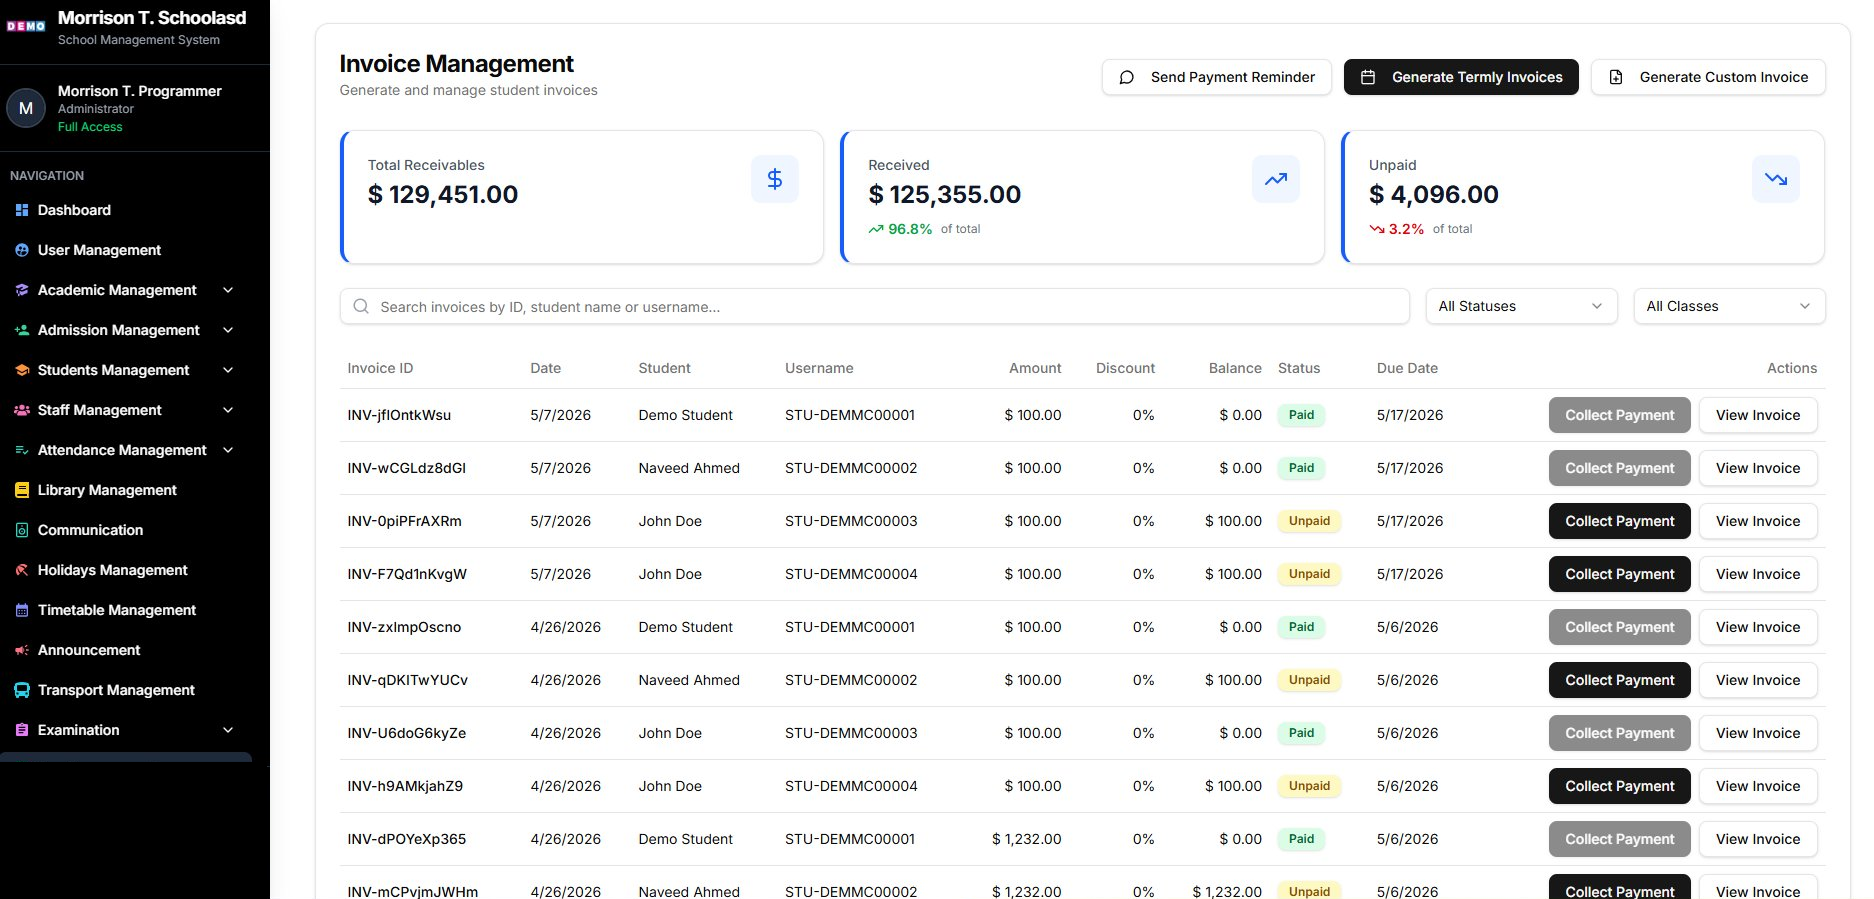The height and width of the screenshot is (899, 1874).
Task: Focus the search invoices input field
Action: (x=875, y=307)
